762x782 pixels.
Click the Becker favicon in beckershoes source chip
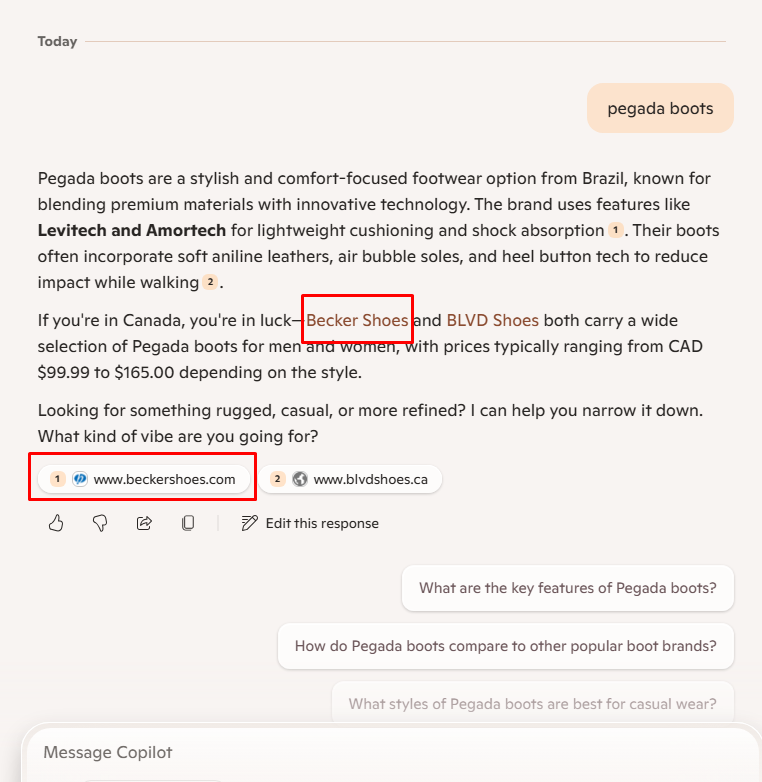81,479
